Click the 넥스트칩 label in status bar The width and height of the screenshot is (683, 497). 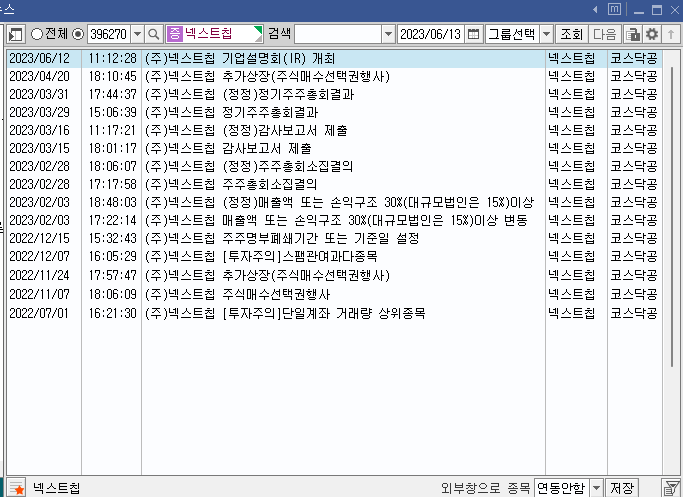pos(57,488)
